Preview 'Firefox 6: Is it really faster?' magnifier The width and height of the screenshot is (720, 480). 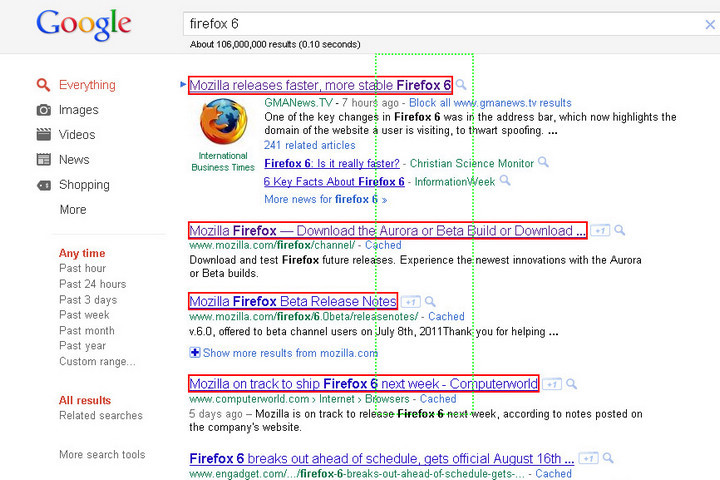pyautogui.click(x=543, y=162)
